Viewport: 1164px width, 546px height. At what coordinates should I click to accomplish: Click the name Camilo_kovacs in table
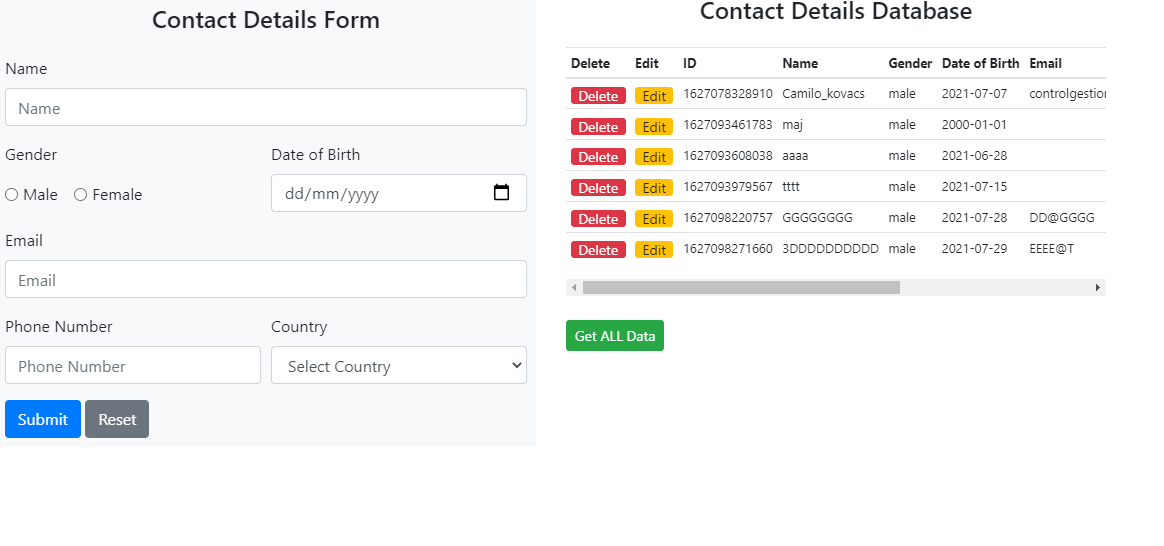click(x=823, y=94)
